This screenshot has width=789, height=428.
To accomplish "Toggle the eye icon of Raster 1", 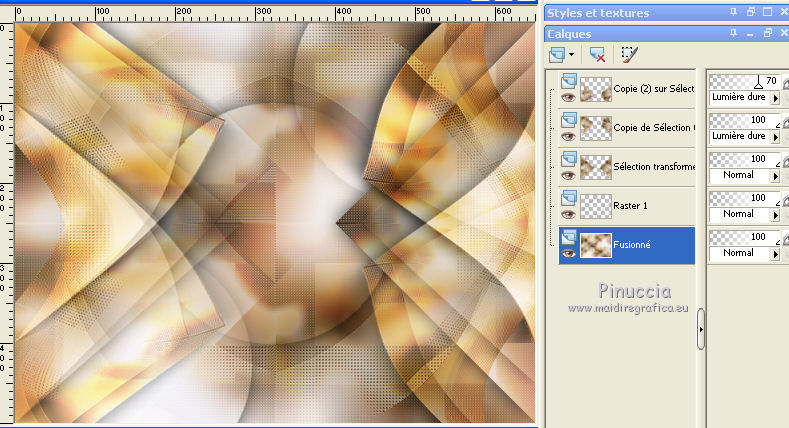I will click(569, 214).
